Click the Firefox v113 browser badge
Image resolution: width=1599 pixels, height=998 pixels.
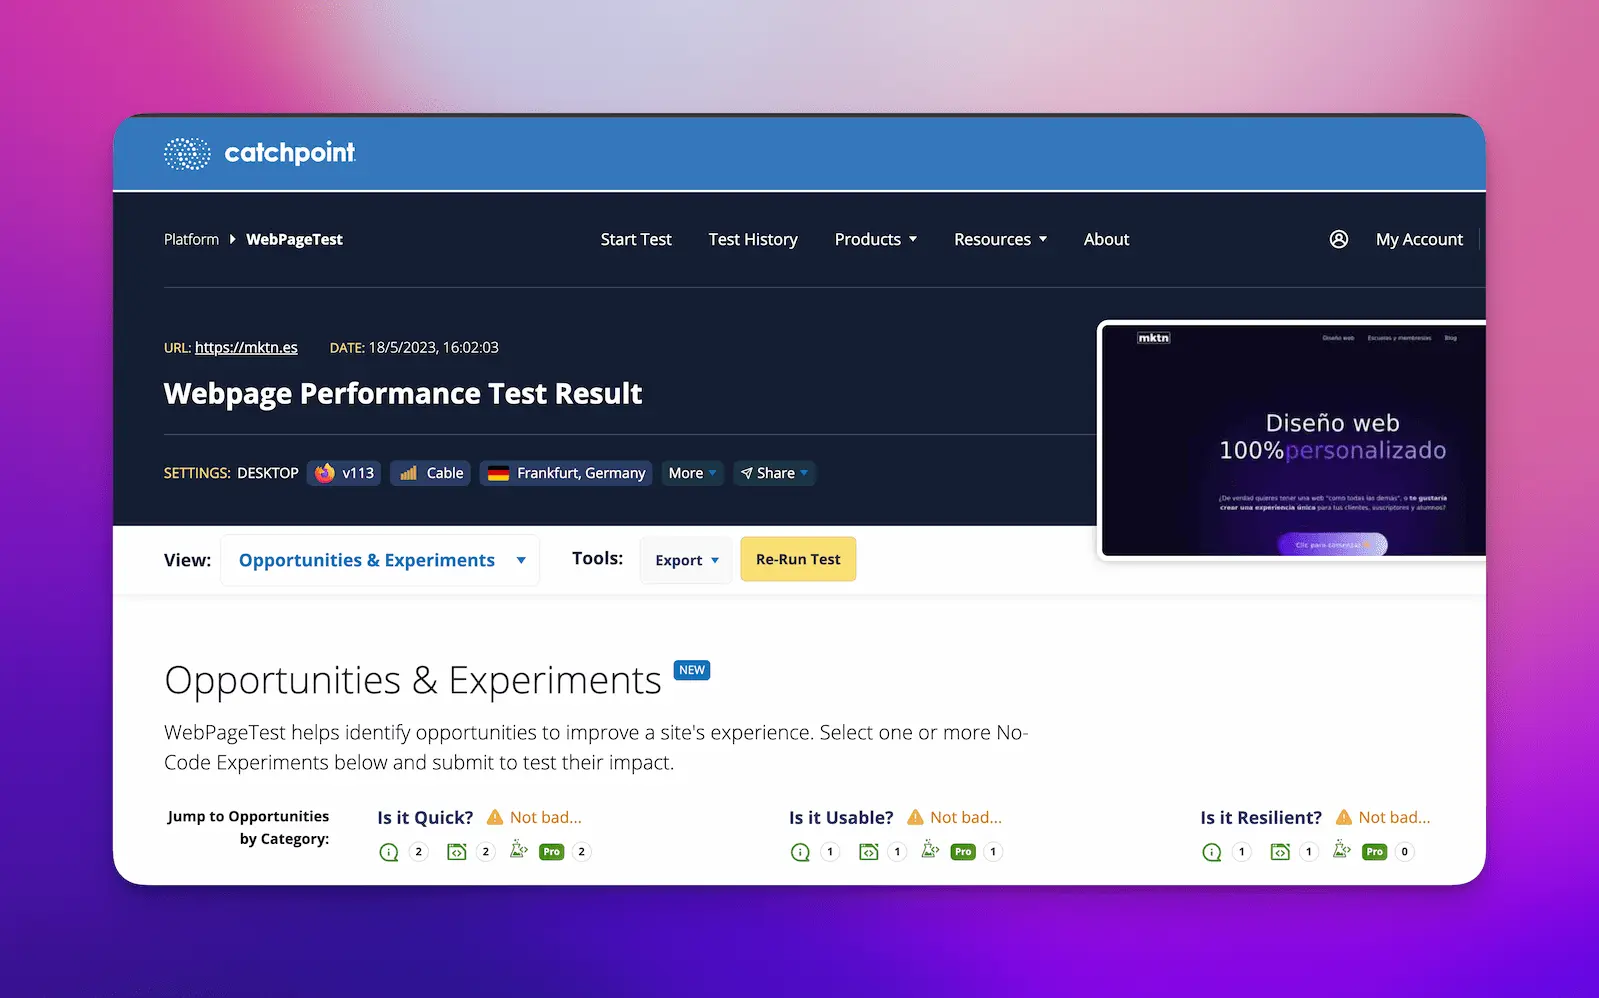click(344, 473)
